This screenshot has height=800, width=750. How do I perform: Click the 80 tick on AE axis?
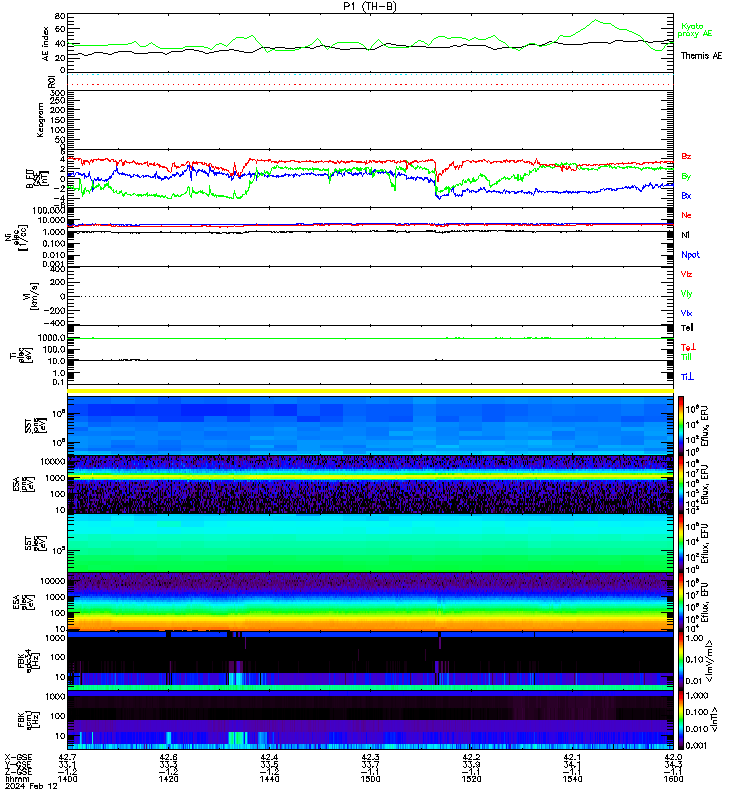[60, 16]
